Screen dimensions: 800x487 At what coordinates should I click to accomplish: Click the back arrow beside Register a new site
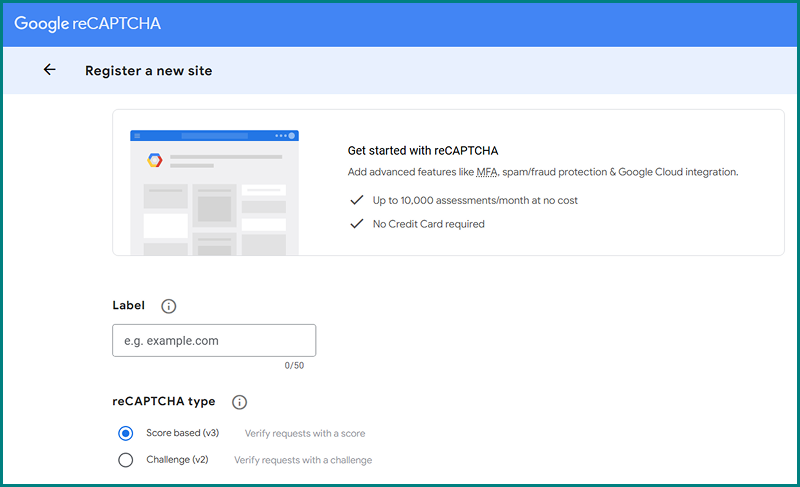49,70
